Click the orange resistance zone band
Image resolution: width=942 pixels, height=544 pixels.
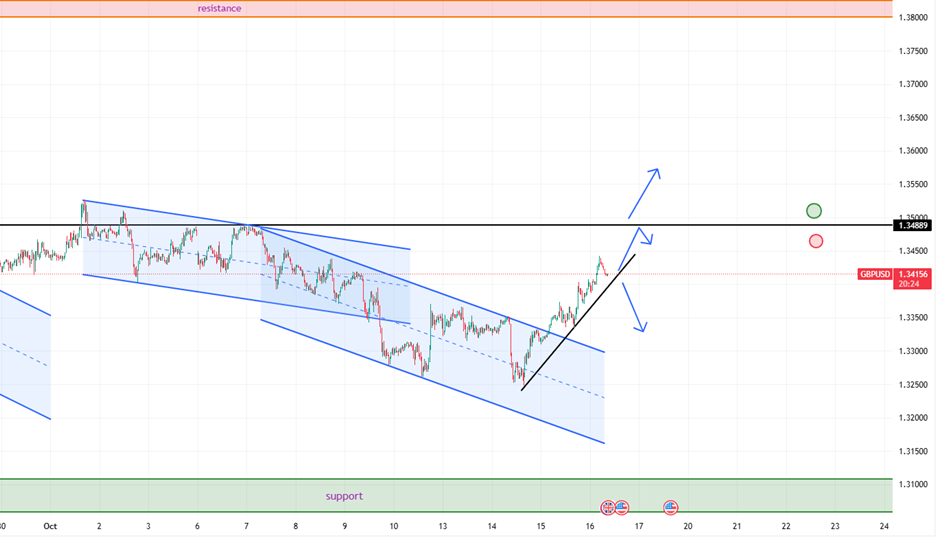500,9
